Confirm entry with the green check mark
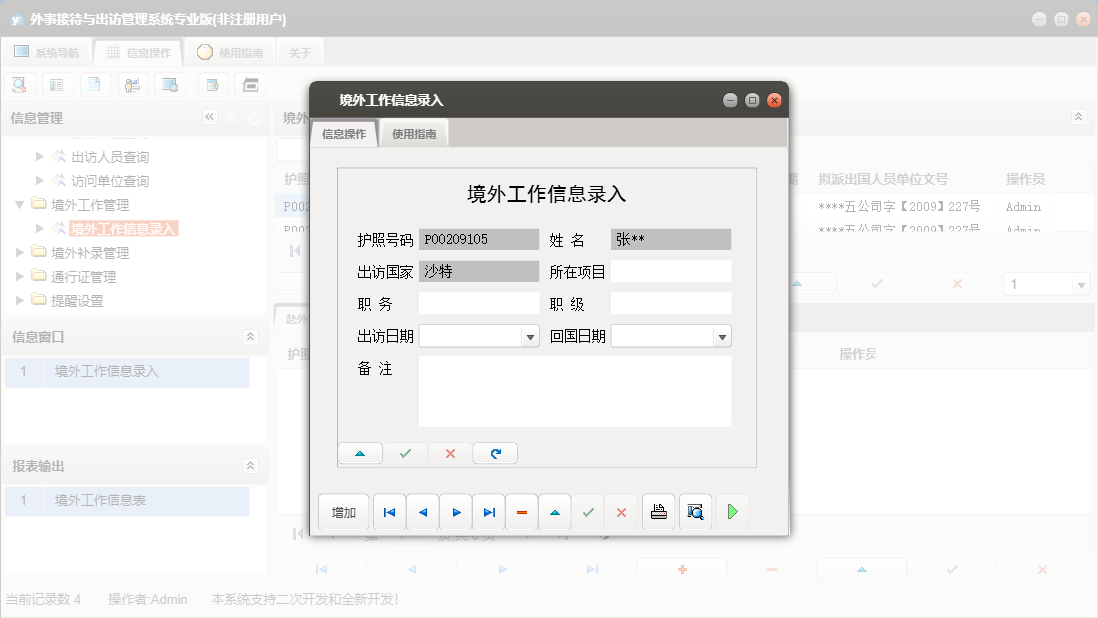1098x618 pixels. (588, 511)
